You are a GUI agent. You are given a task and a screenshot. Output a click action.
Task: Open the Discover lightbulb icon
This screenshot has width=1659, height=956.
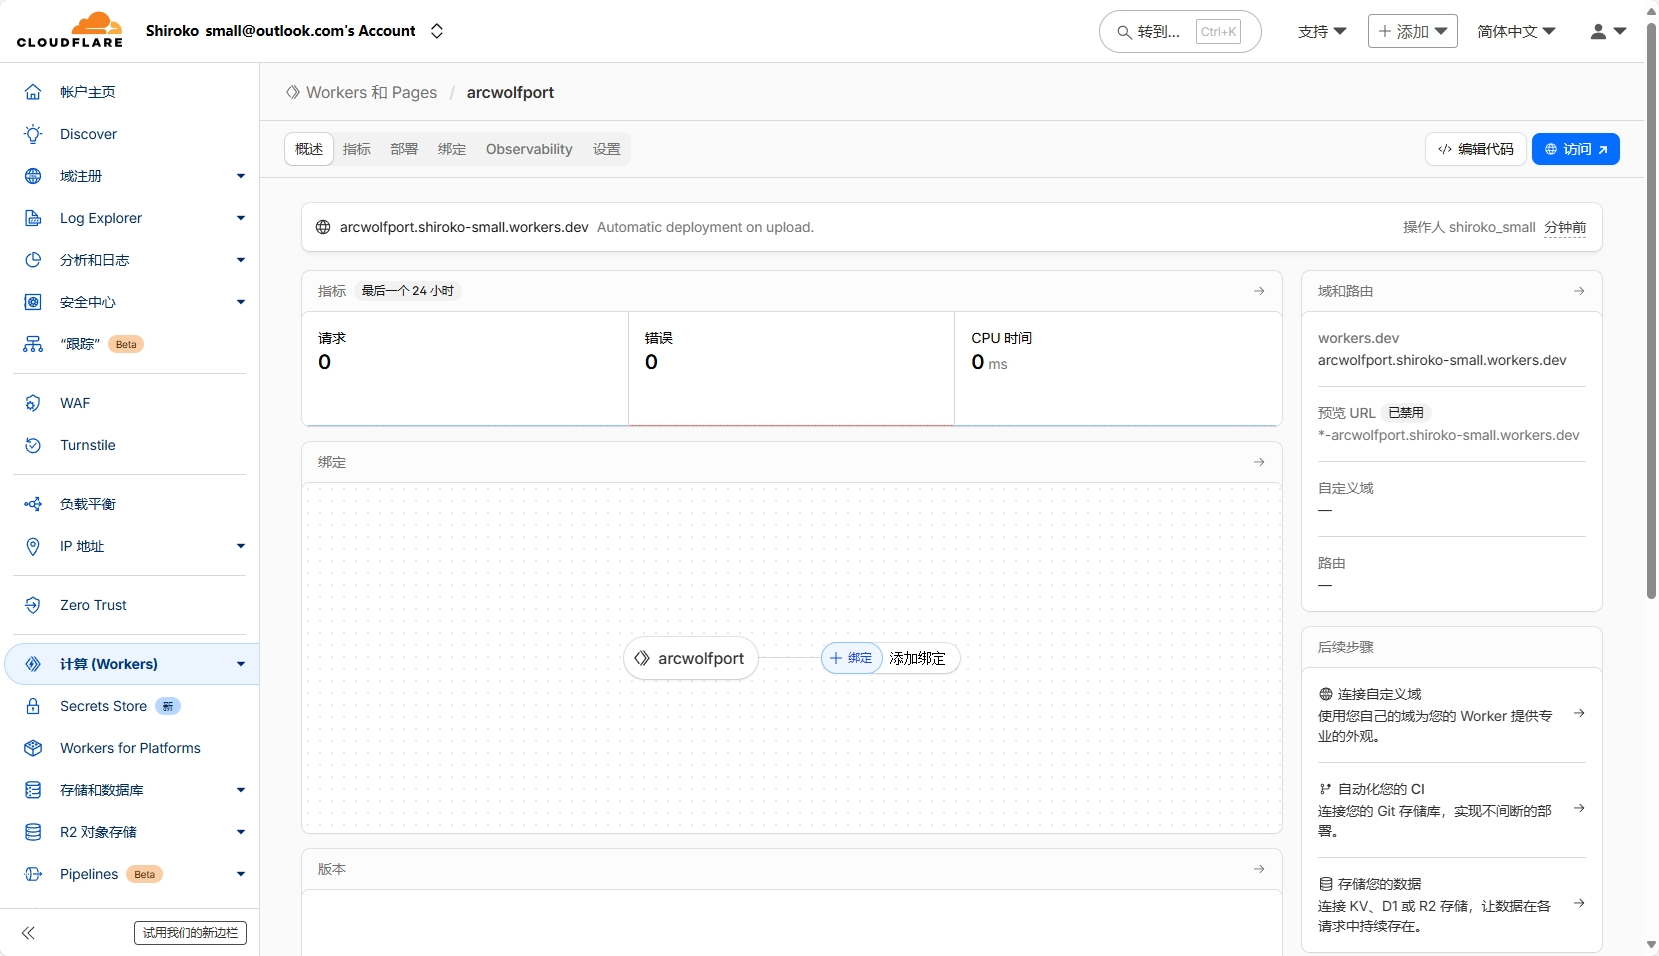pyautogui.click(x=33, y=134)
